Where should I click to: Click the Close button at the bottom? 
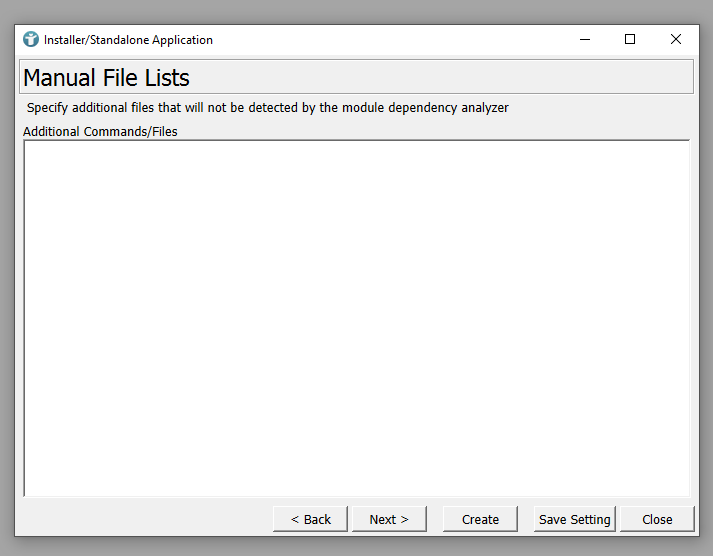coord(657,519)
